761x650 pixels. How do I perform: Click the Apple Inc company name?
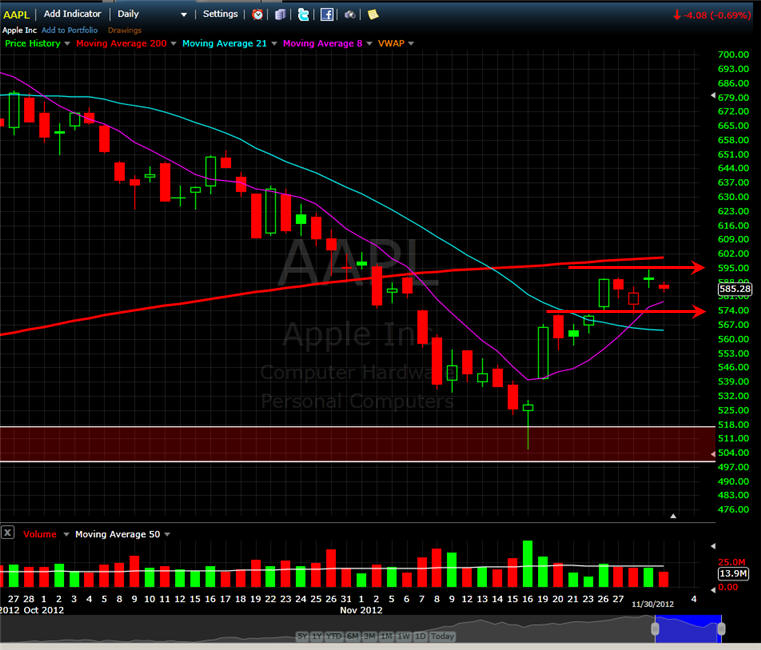(19, 30)
